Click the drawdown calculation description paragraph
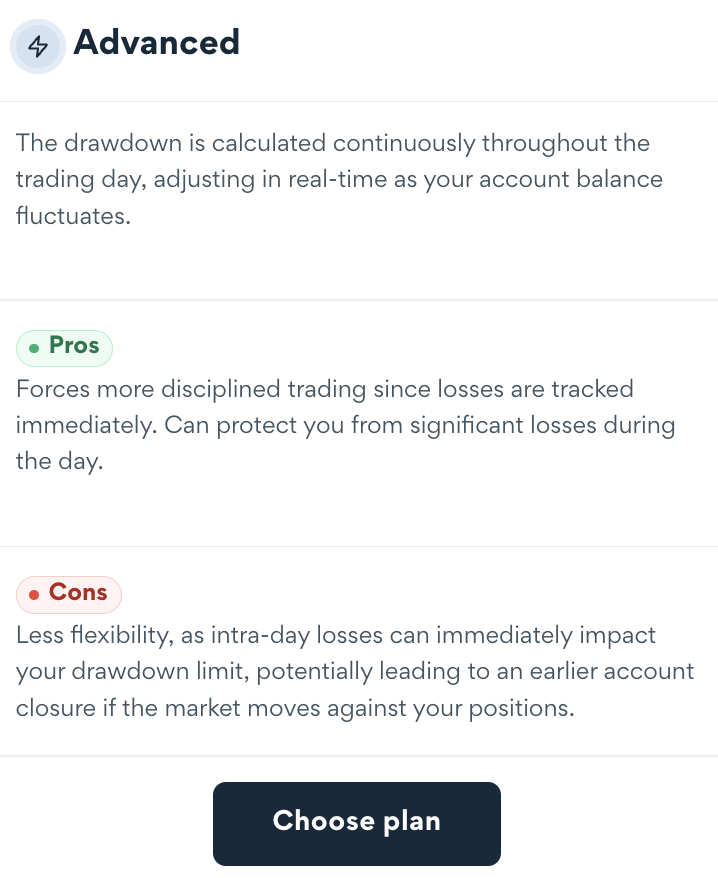 [x=338, y=179]
